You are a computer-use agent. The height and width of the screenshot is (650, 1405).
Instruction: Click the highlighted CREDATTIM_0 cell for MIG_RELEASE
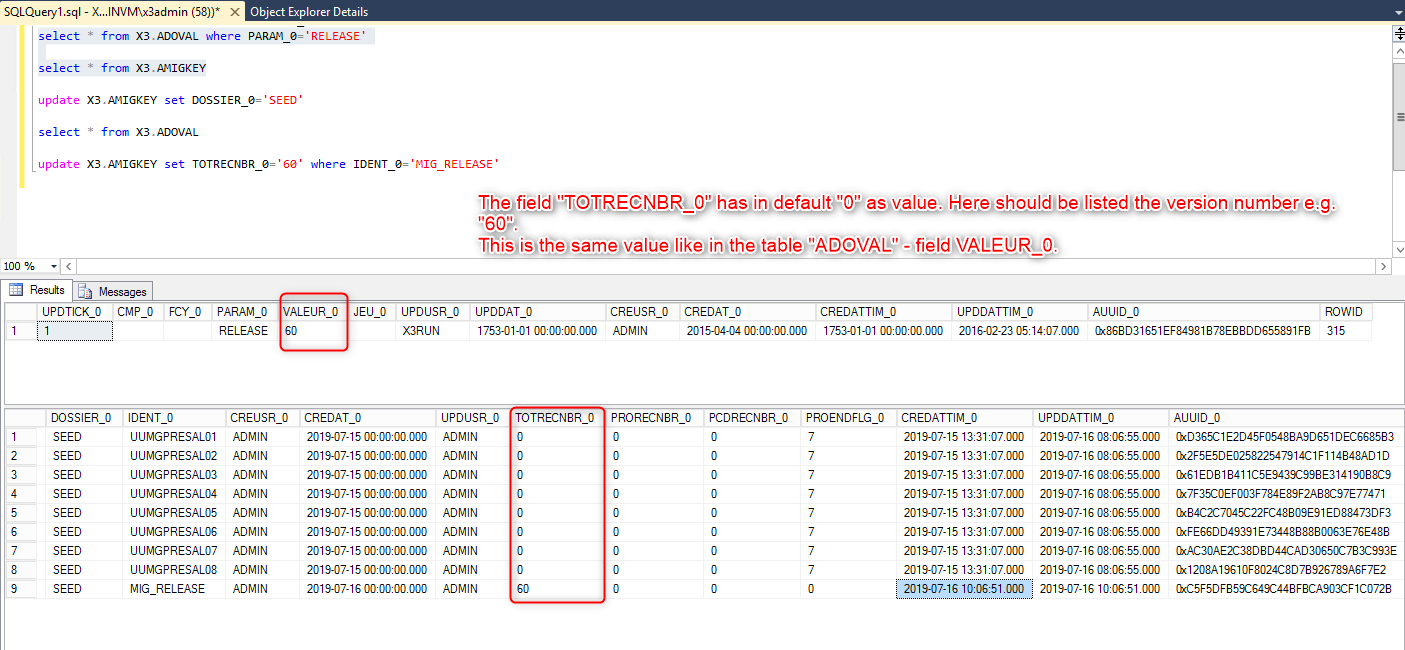click(x=963, y=588)
